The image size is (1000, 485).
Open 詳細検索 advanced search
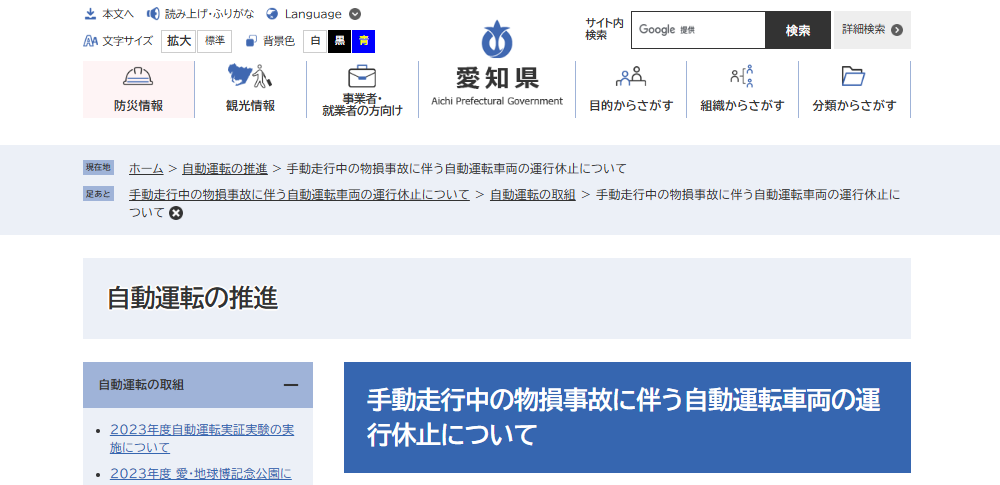tap(872, 30)
